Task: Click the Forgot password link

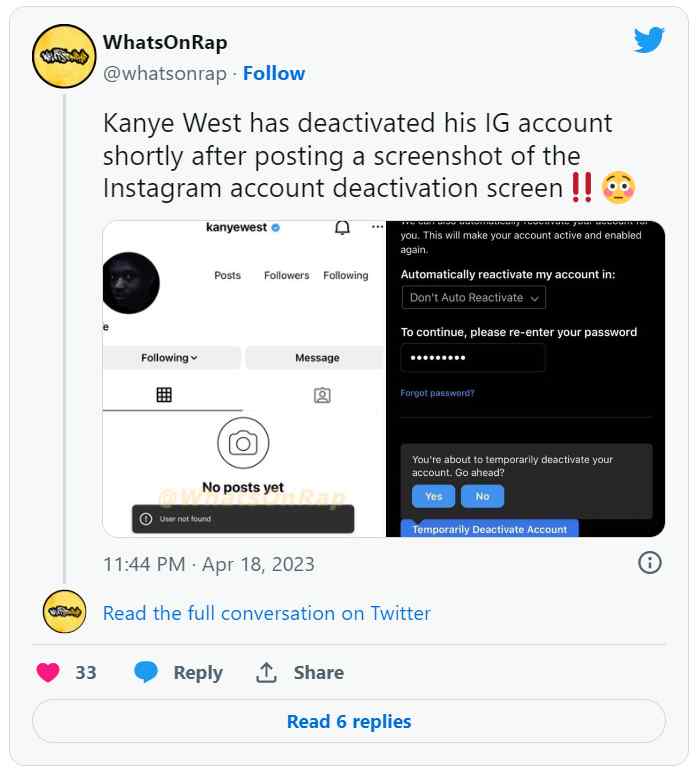Action: click(x=437, y=393)
